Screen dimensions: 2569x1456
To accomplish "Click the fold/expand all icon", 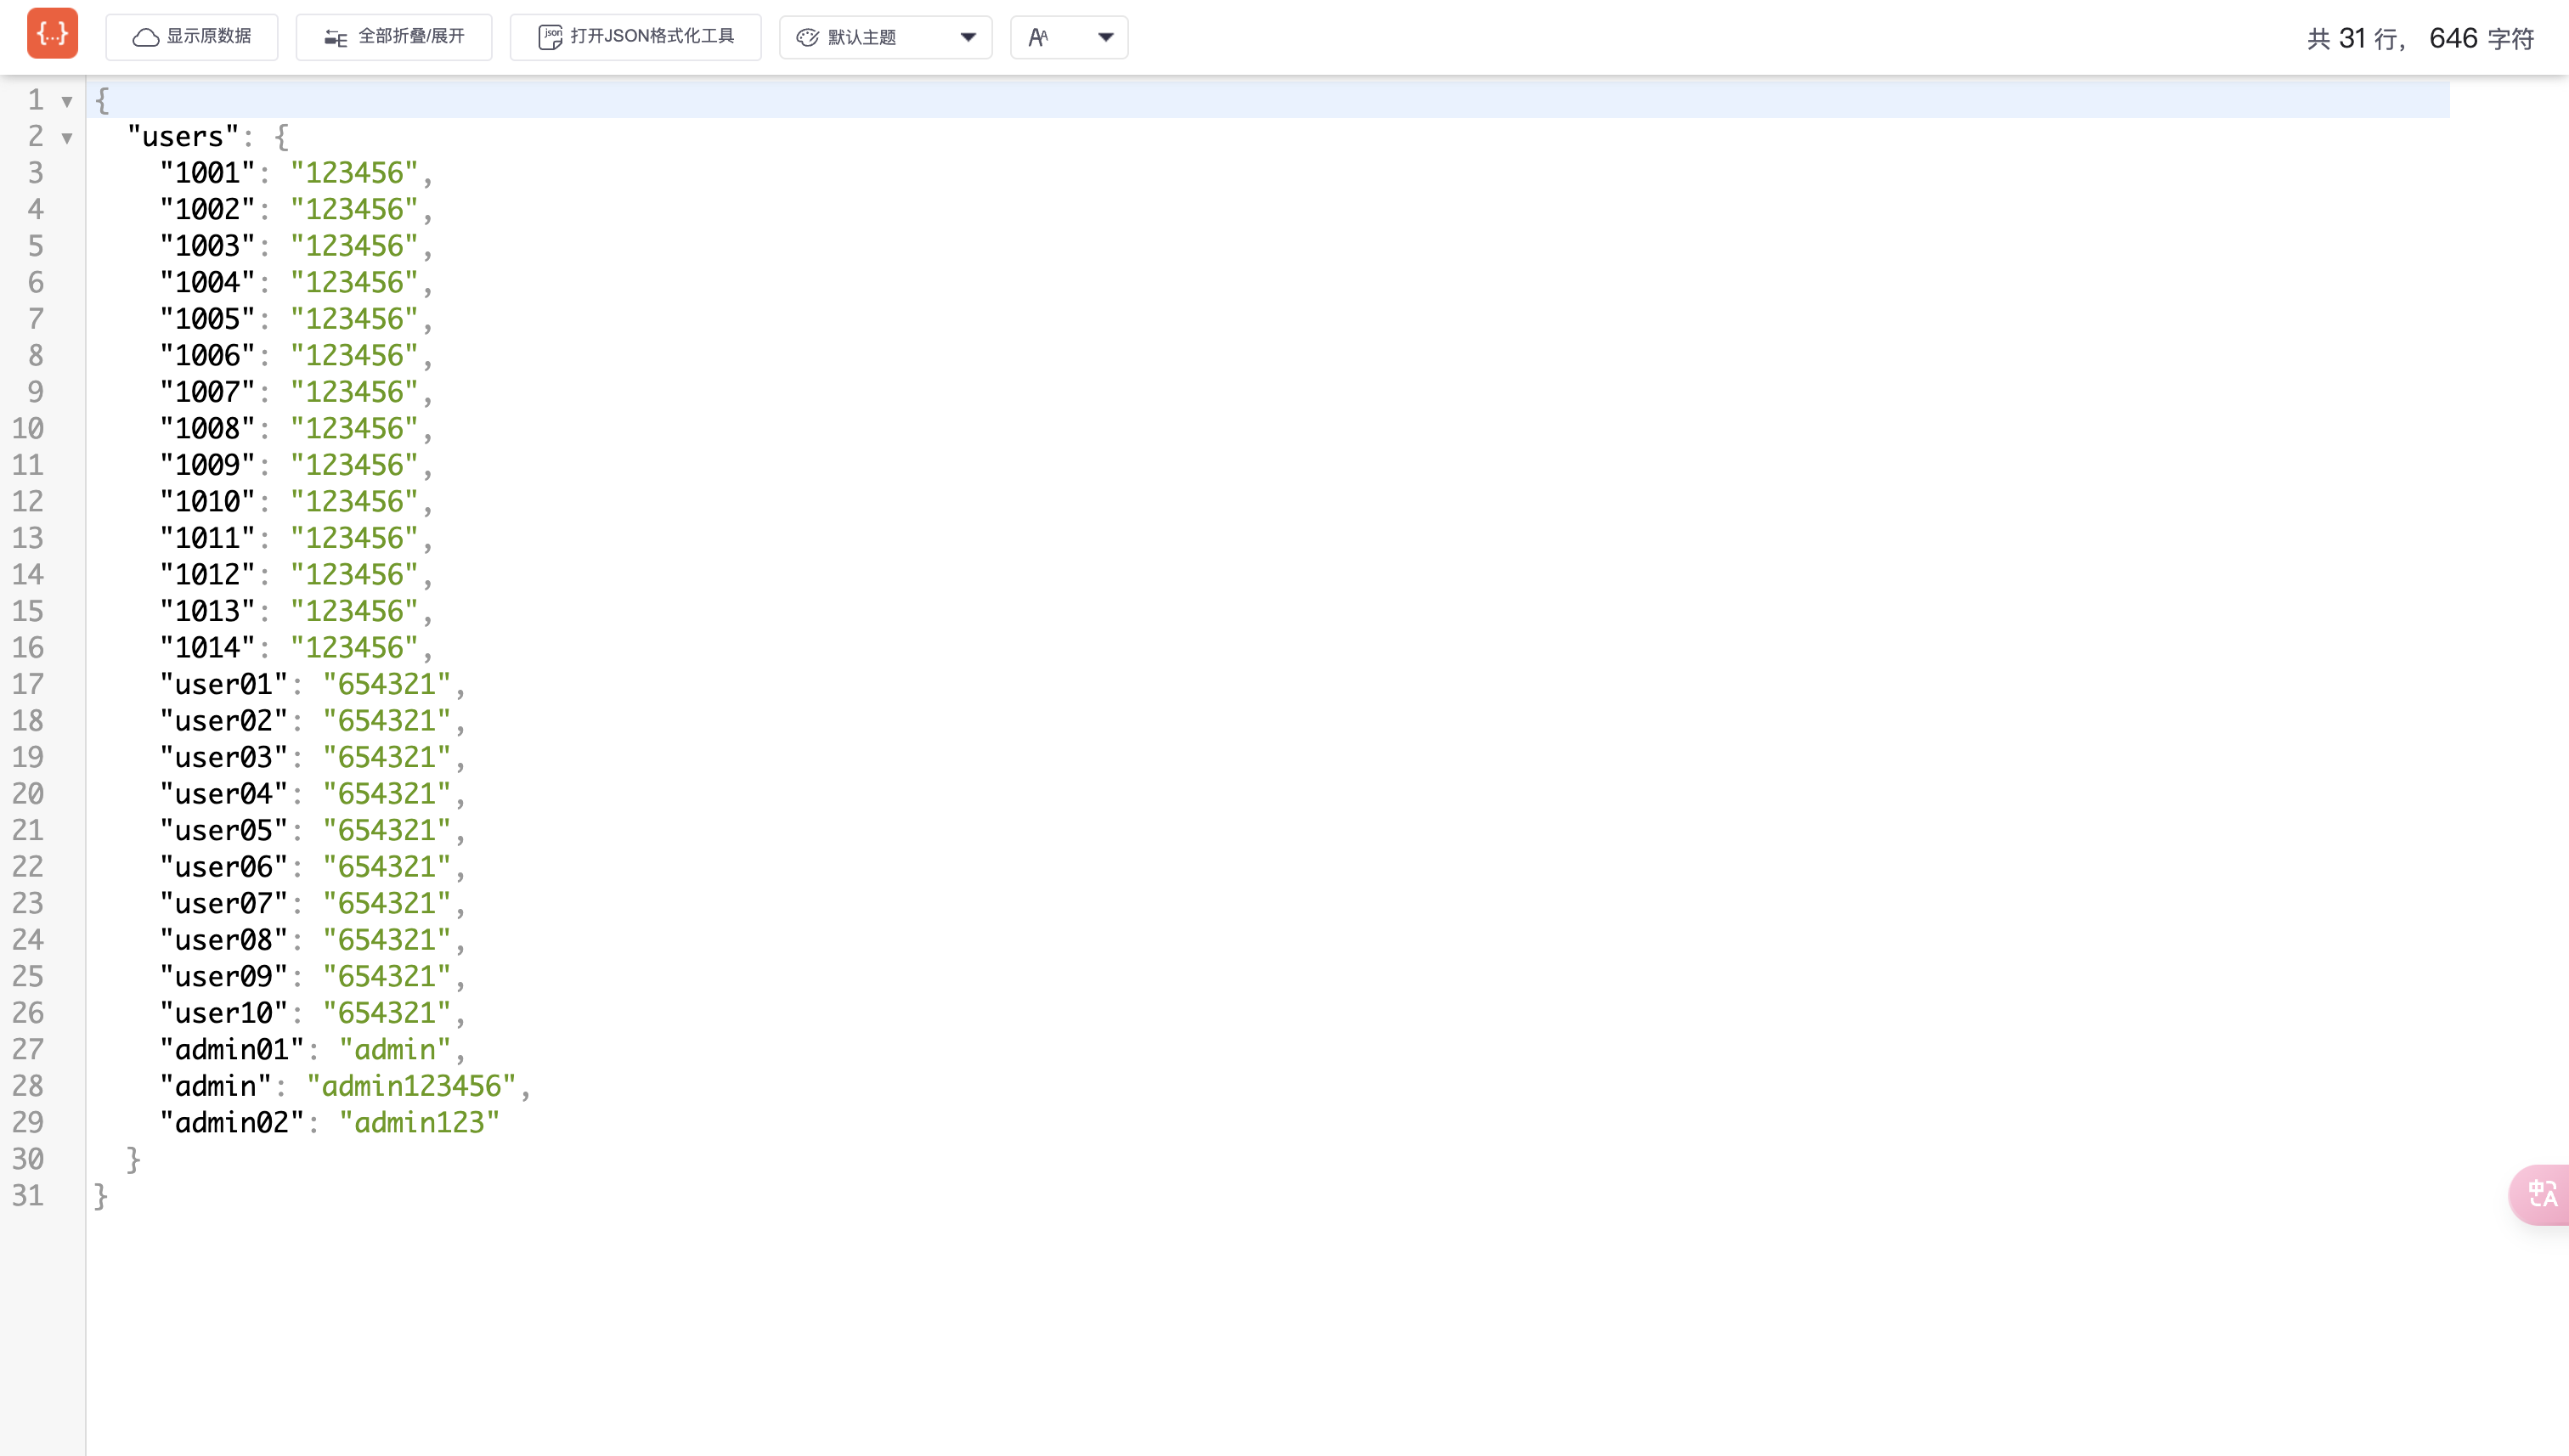I will pos(335,38).
